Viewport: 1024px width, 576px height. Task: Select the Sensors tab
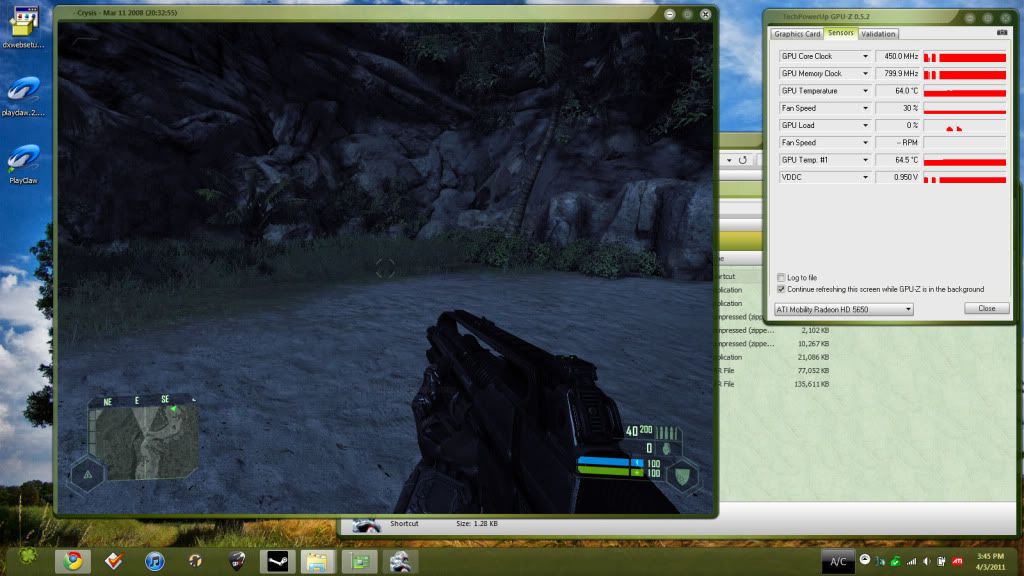click(x=840, y=33)
